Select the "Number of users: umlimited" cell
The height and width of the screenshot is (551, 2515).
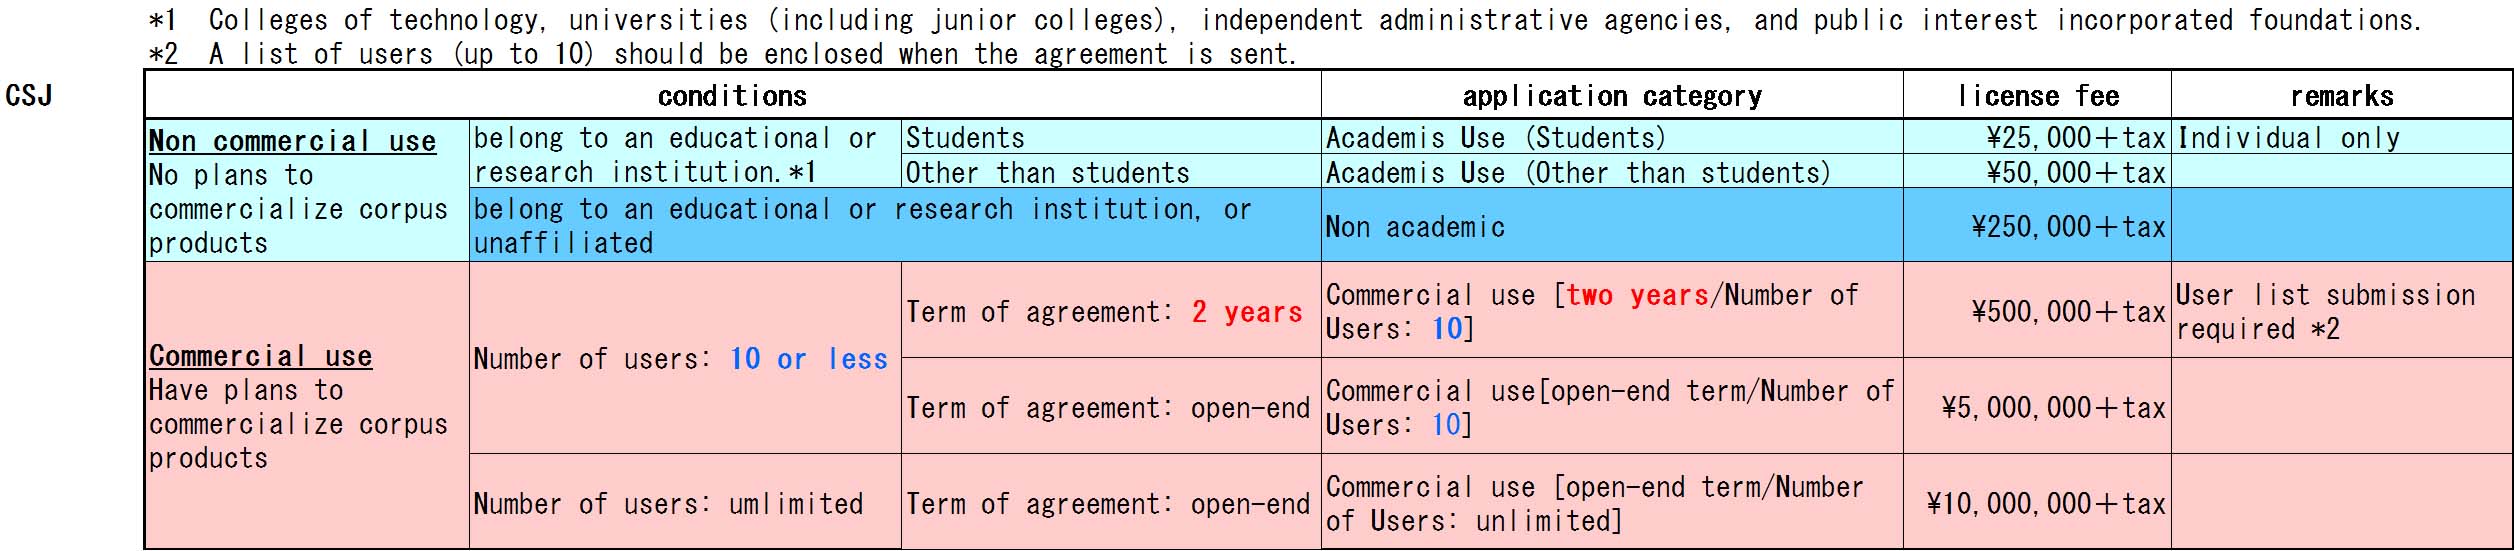668,503
